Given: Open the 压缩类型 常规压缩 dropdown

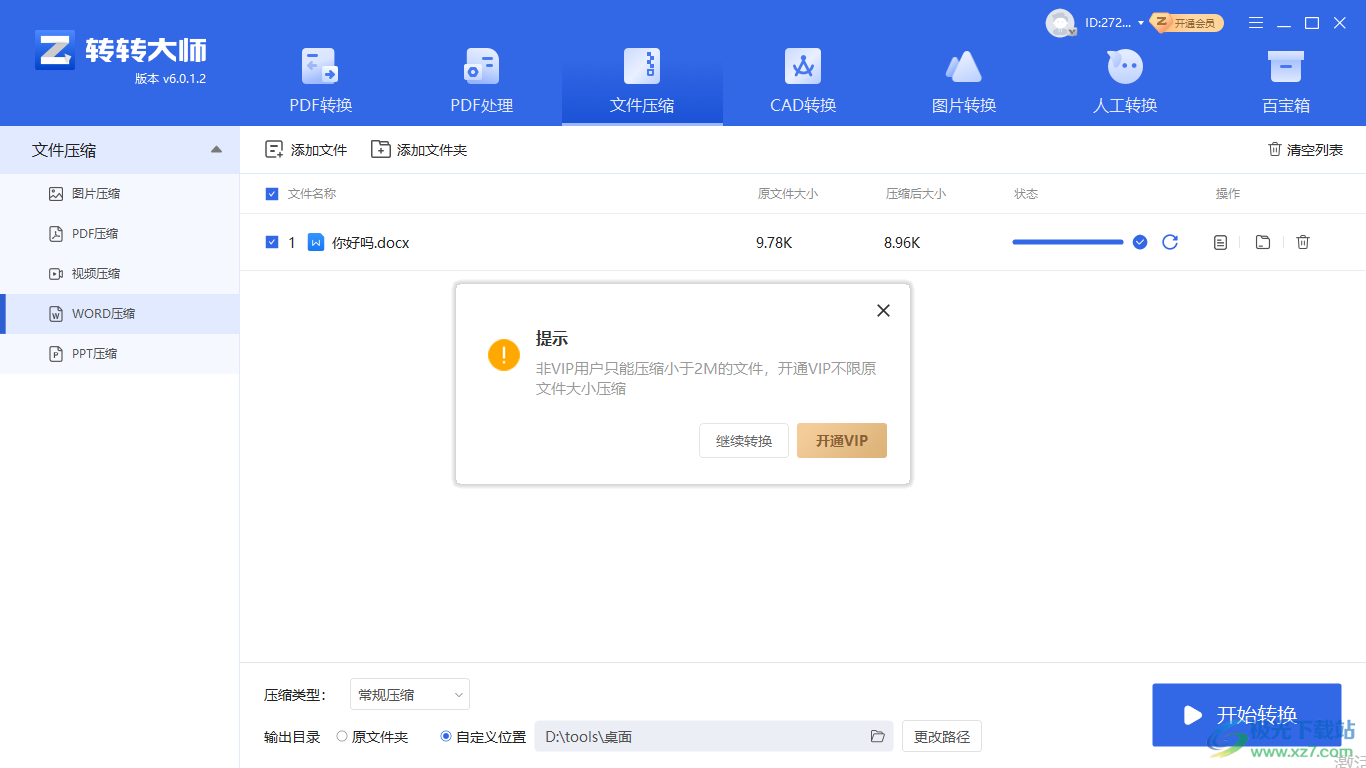Looking at the screenshot, I should pos(410,695).
